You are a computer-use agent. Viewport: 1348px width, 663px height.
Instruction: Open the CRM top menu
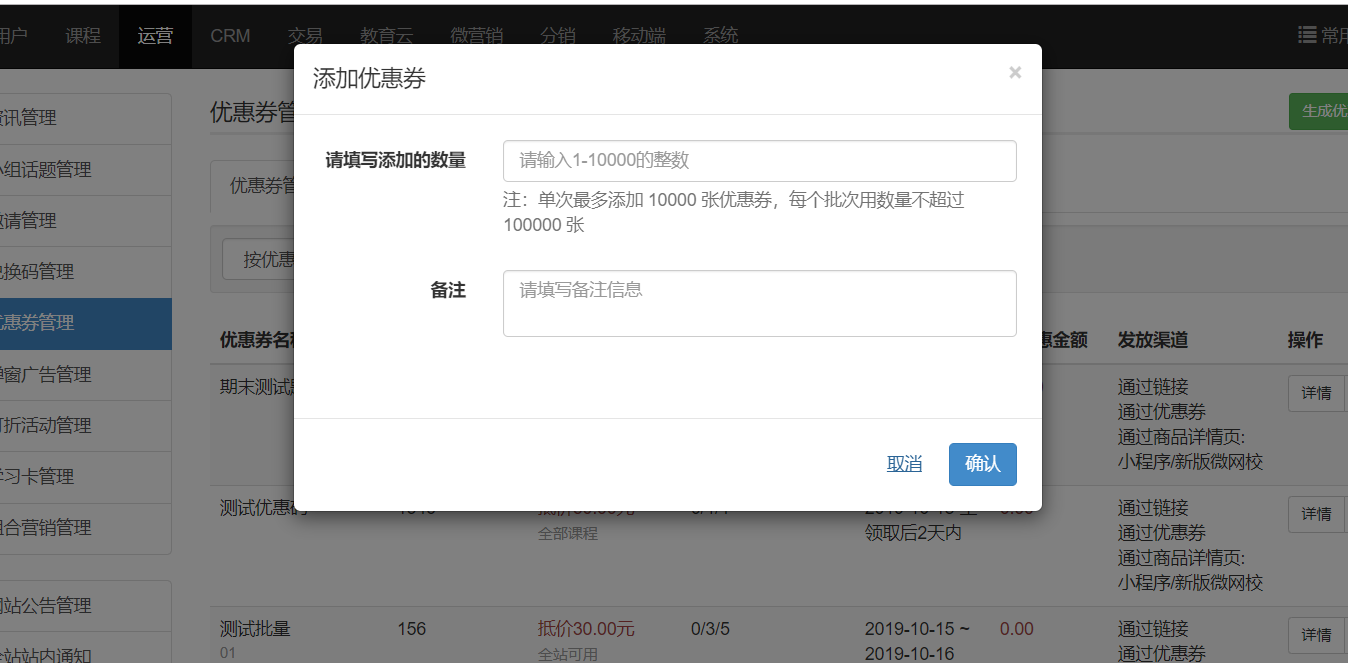[x=230, y=36]
